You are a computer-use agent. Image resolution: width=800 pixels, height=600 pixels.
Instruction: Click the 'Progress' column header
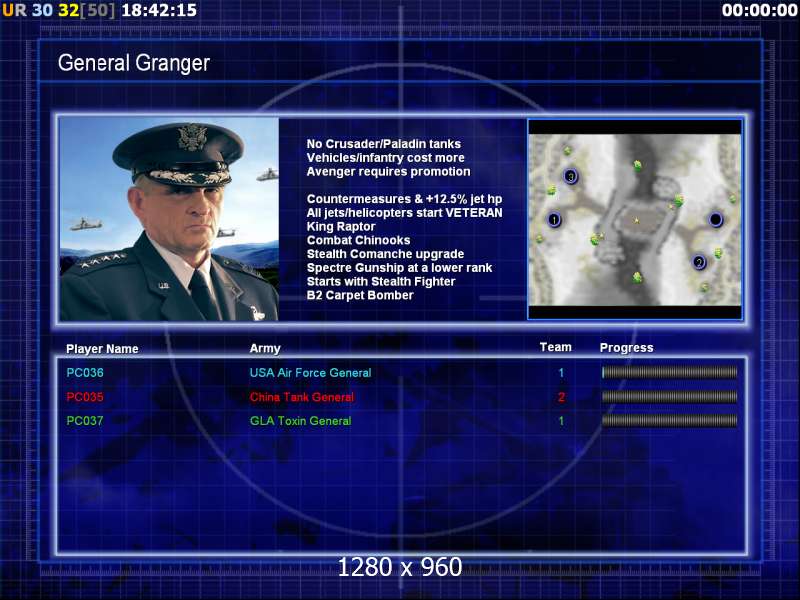627,348
